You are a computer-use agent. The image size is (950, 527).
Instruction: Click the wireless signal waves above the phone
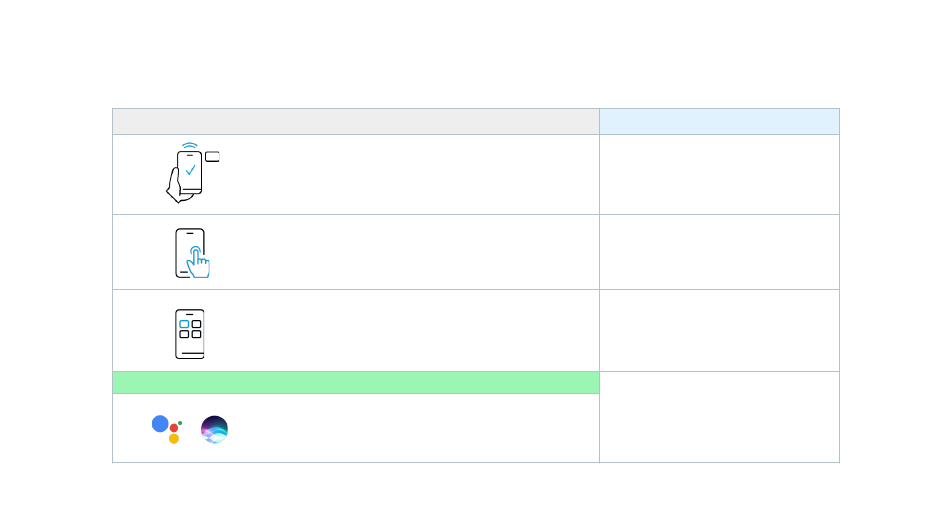[190, 145]
